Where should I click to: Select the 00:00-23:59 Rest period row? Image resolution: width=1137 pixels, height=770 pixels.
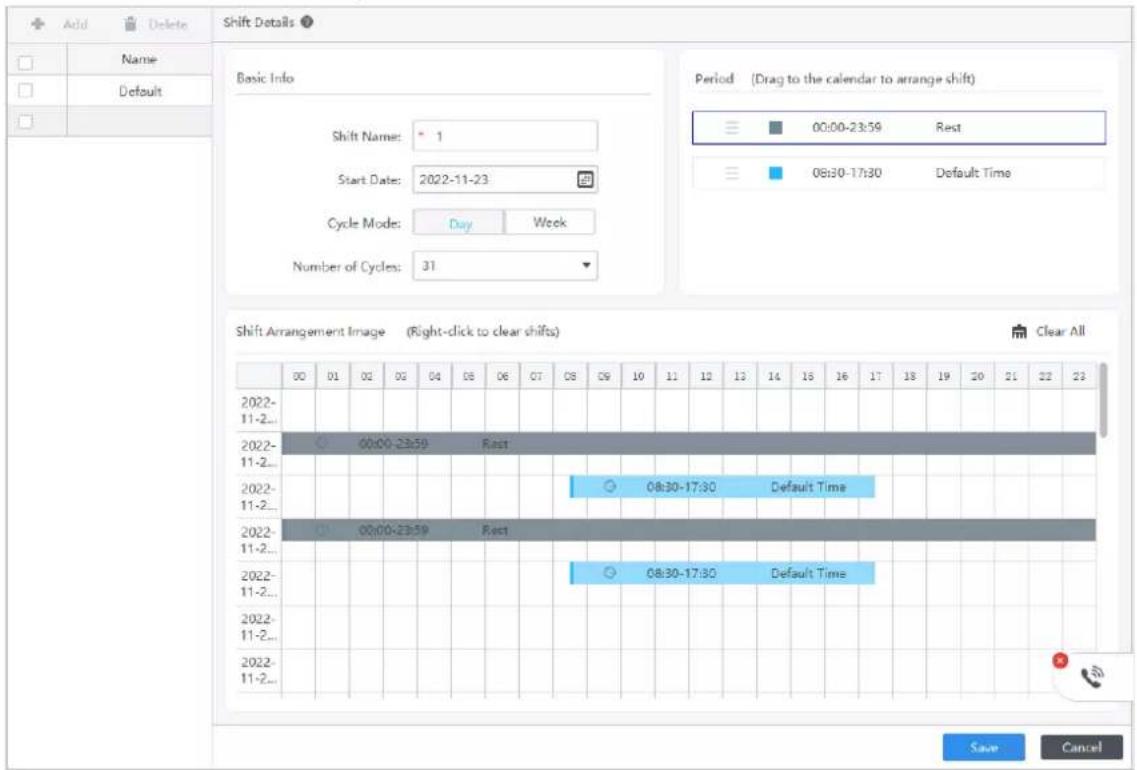pos(898,128)
